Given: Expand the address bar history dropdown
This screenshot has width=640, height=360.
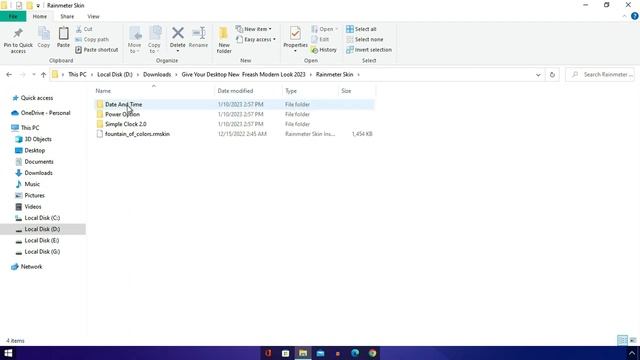Looking at the screenshot, I should coord(538,75).
